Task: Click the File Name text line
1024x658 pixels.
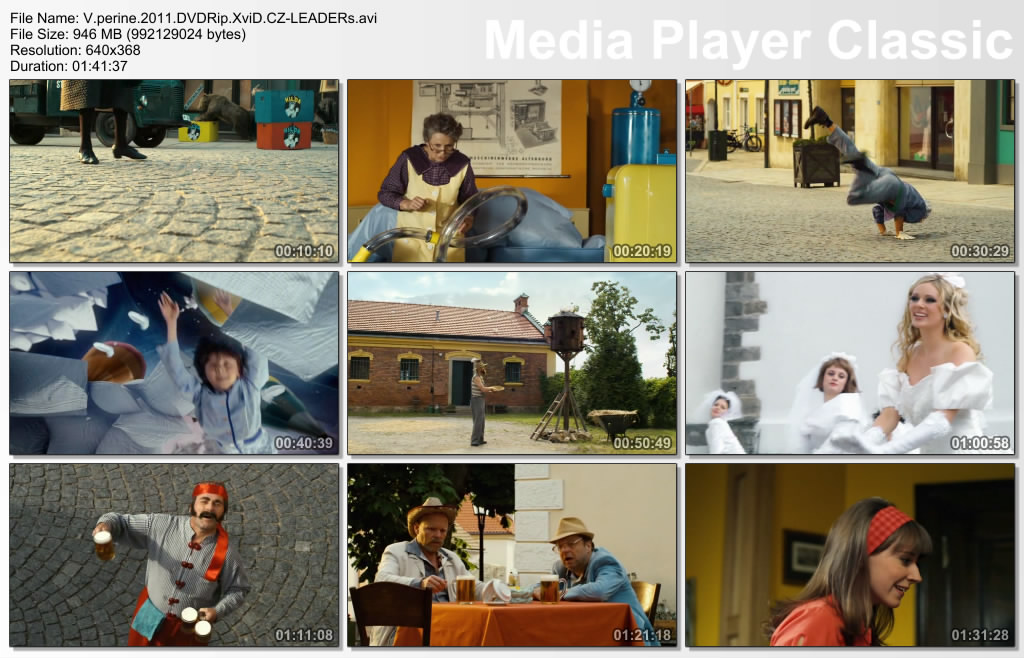Action: [193, 18]
